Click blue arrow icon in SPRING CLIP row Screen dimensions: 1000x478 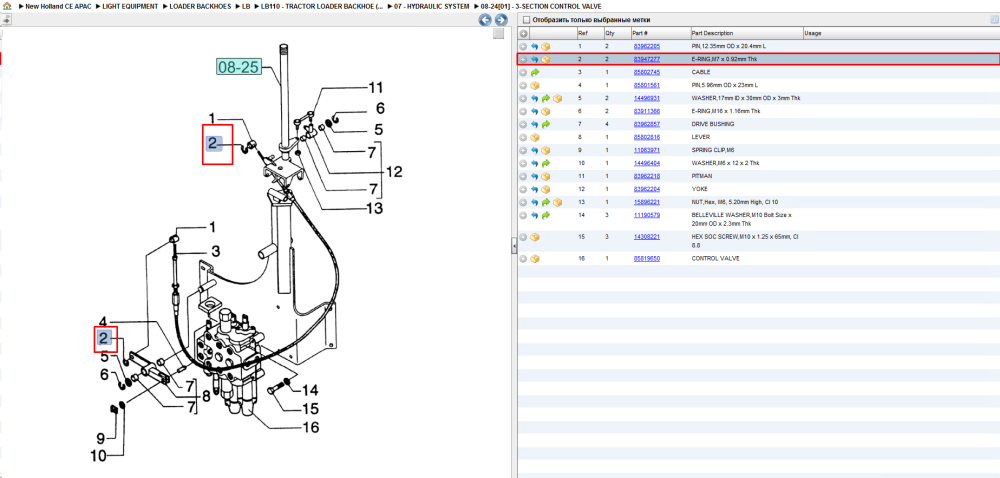tap(534, 150)
